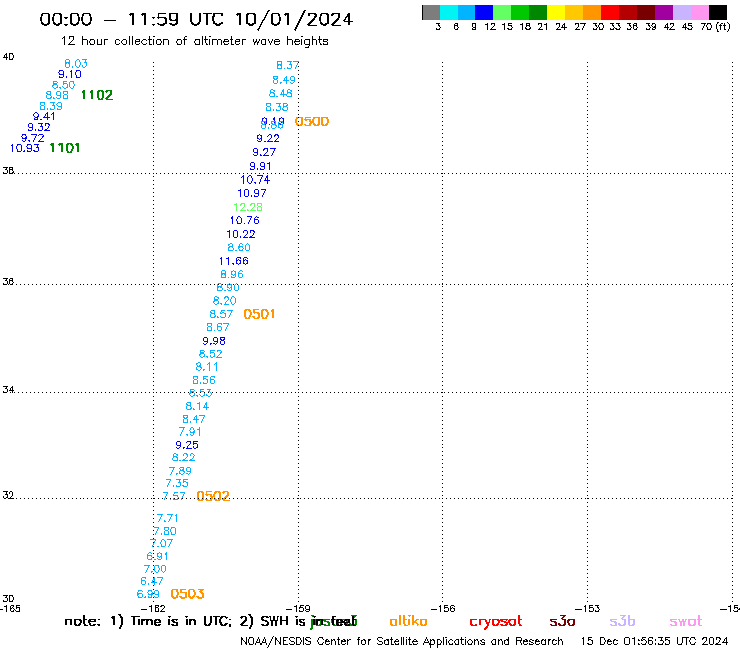Click the 9.32 wave height value
Viewport: 740px width, 650px height.
coord(39,127)
